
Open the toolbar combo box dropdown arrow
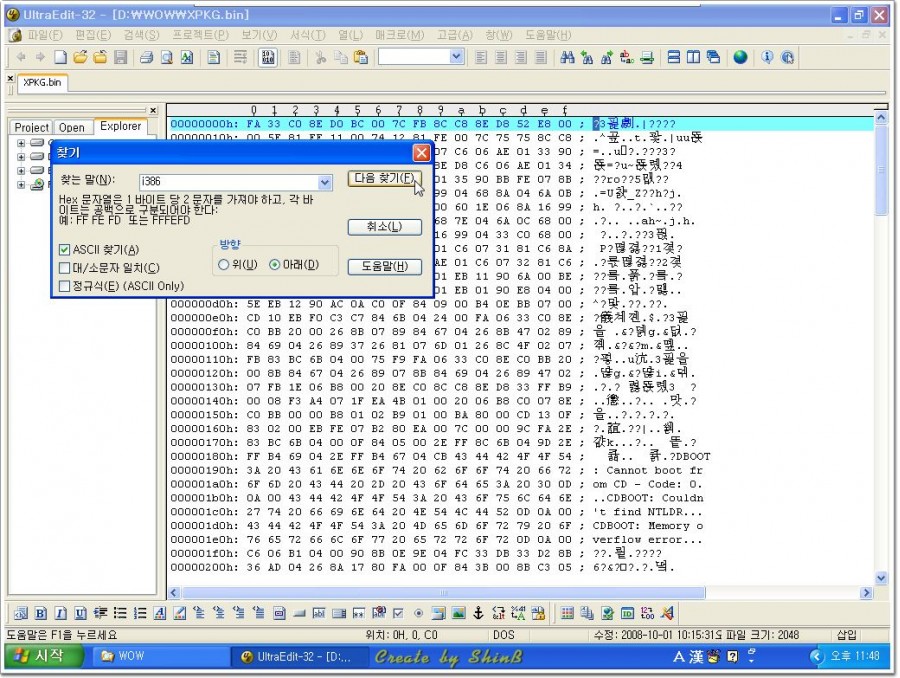pyautogui.click(x=456, y=57)
